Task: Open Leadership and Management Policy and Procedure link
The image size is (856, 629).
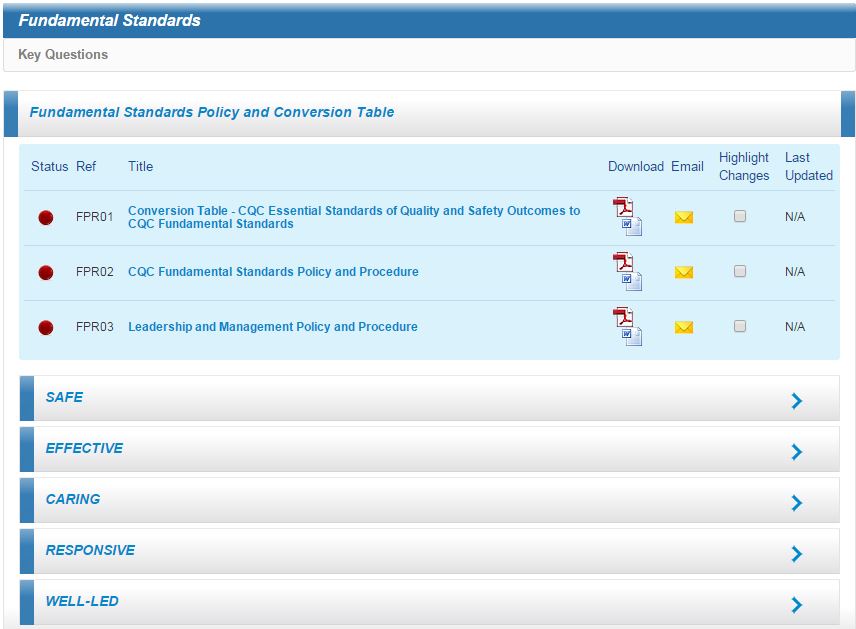Action: point(272,327)
